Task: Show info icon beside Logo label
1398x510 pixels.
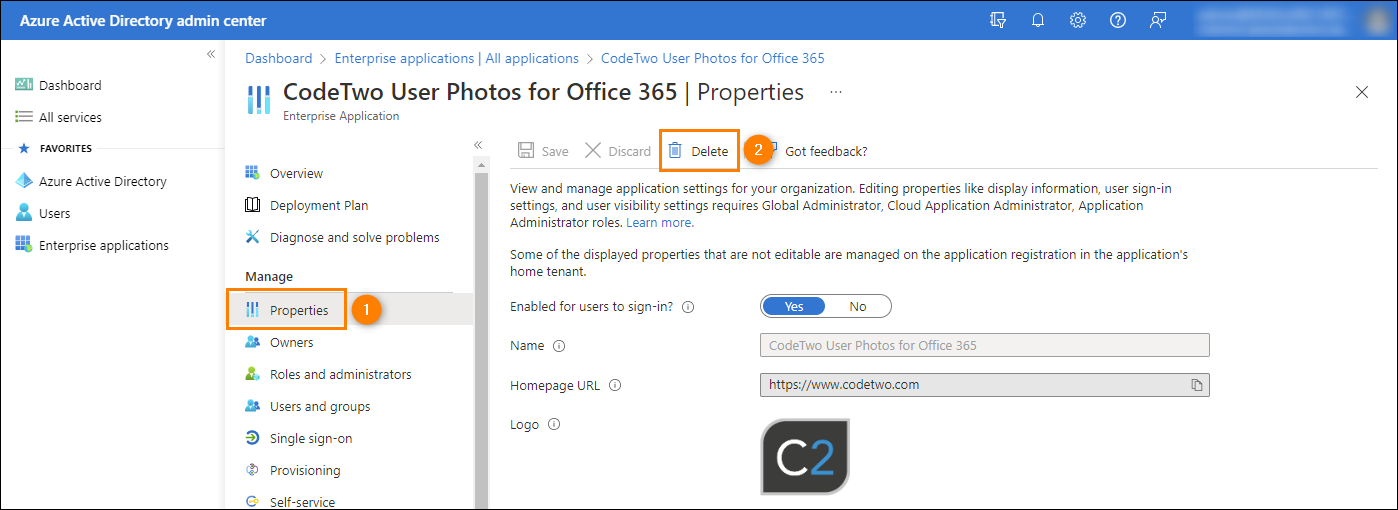Action: [553, 424]
